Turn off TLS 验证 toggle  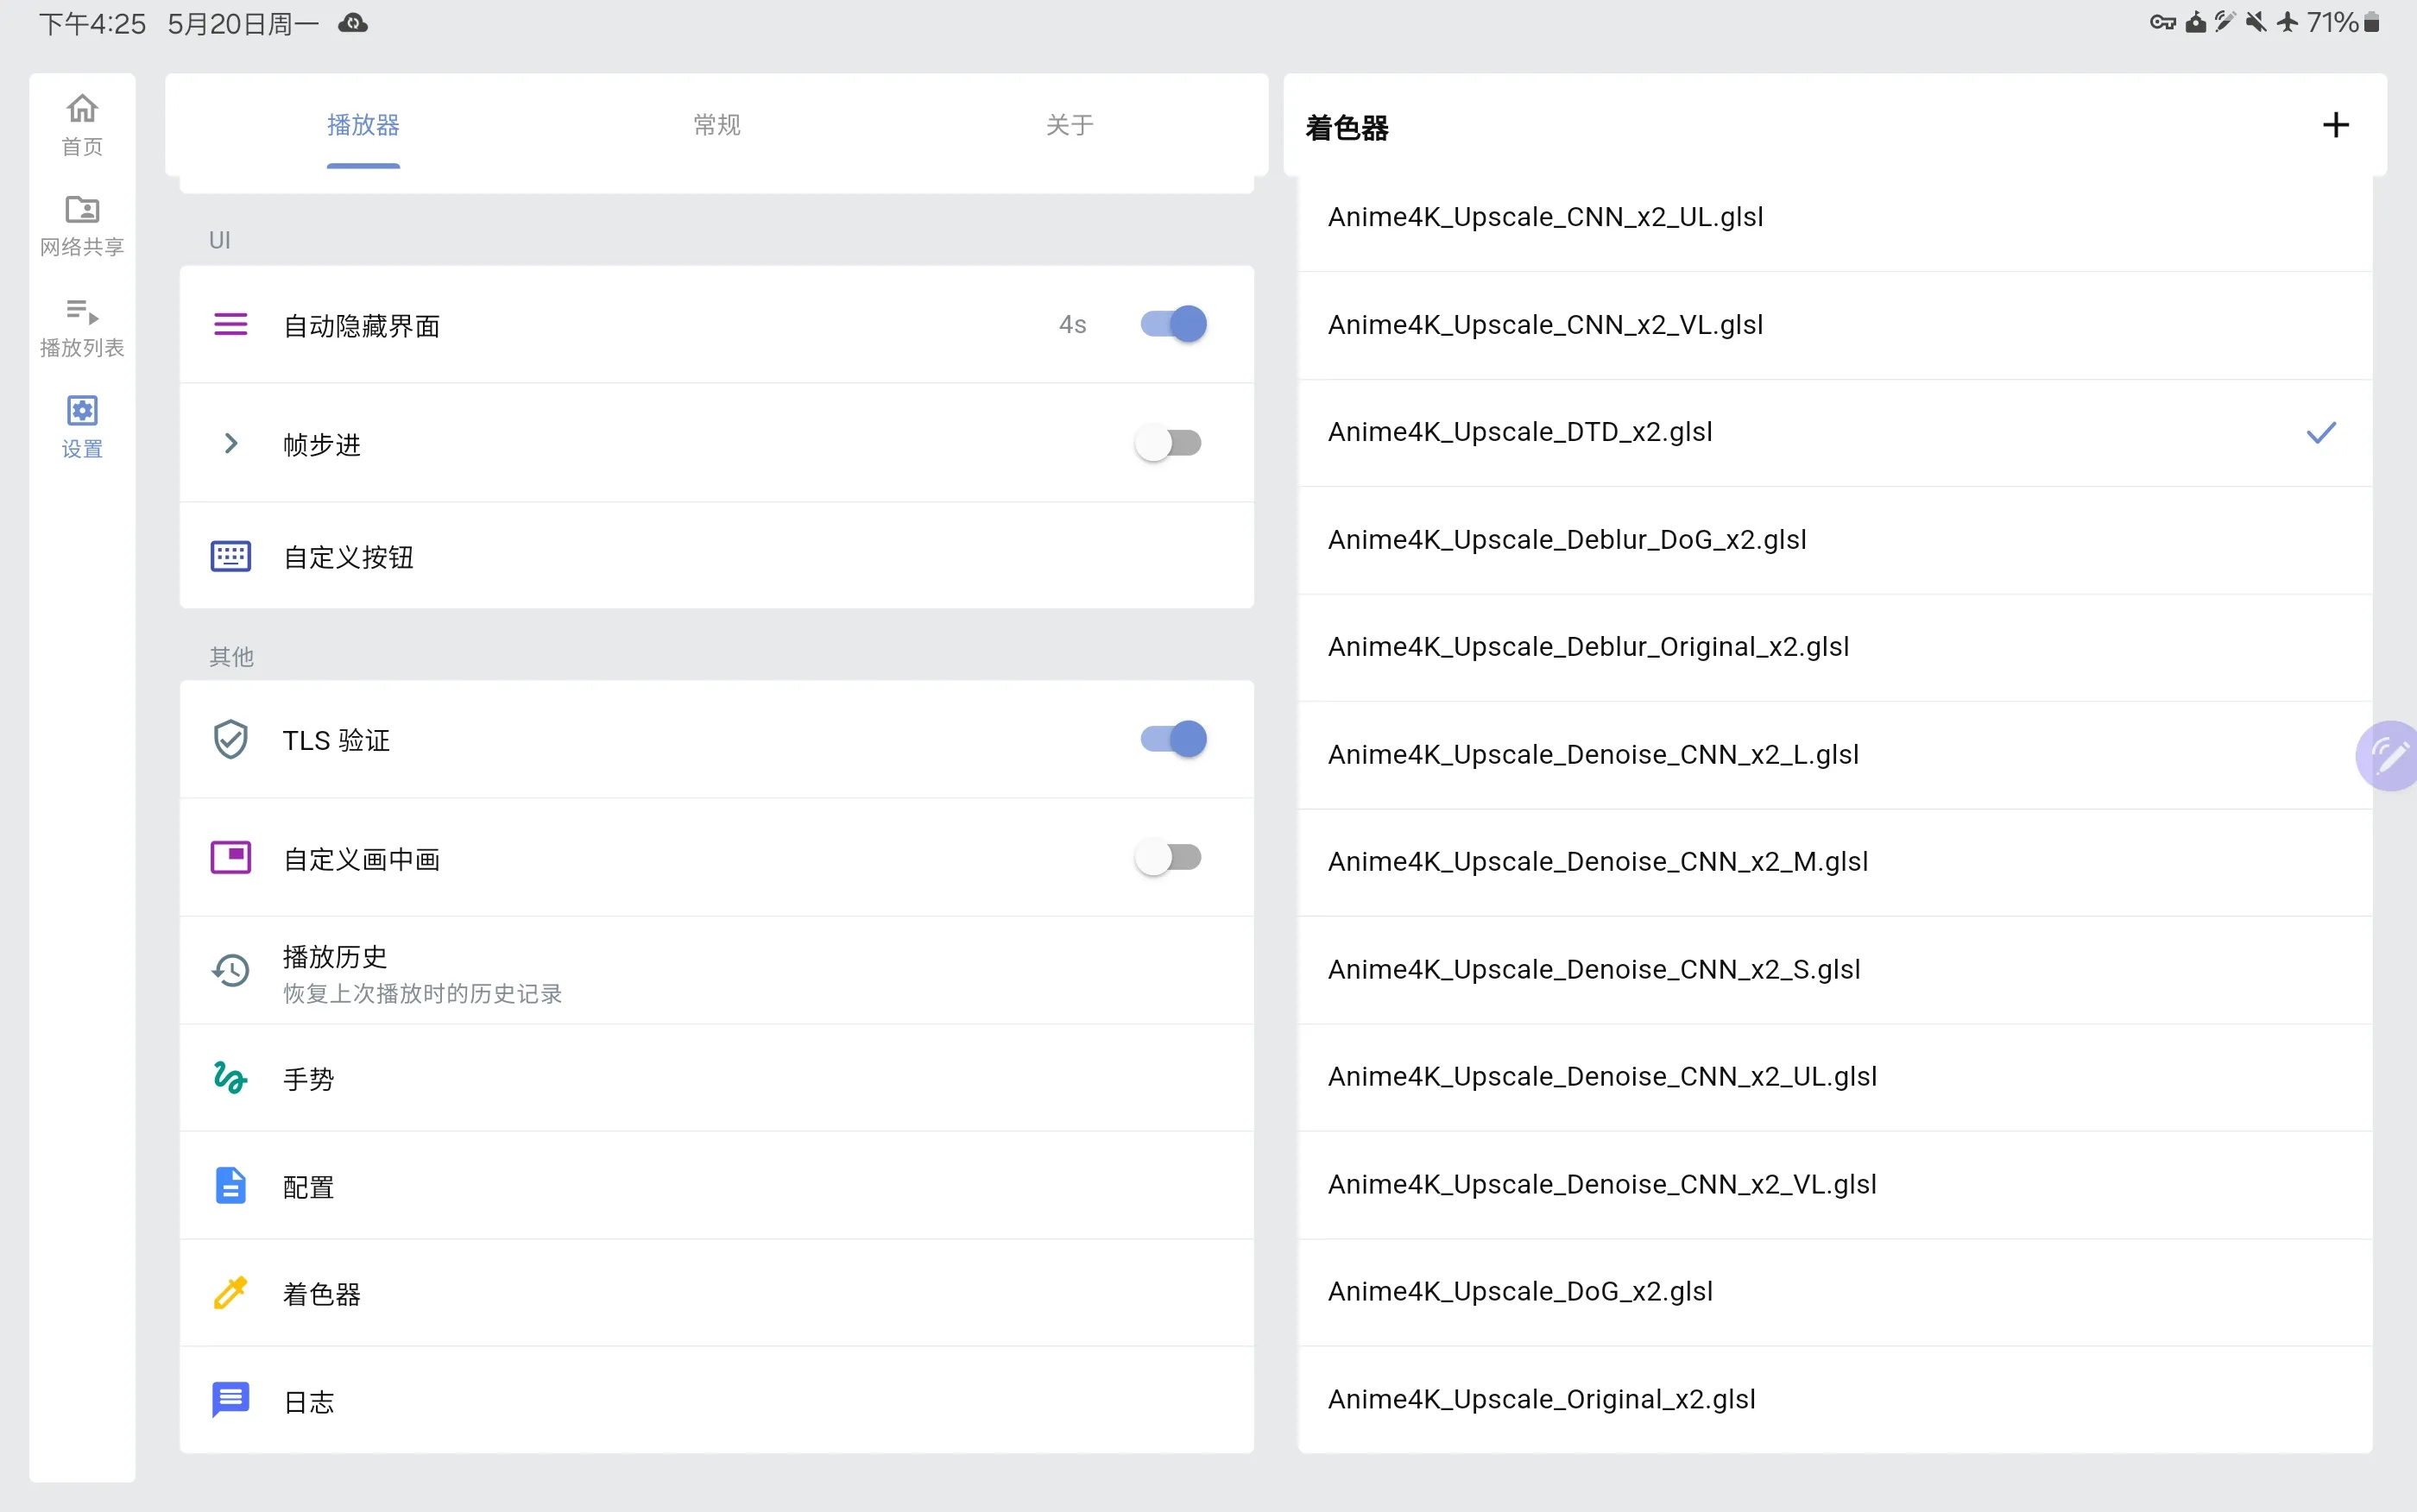tap(1173, 739)
